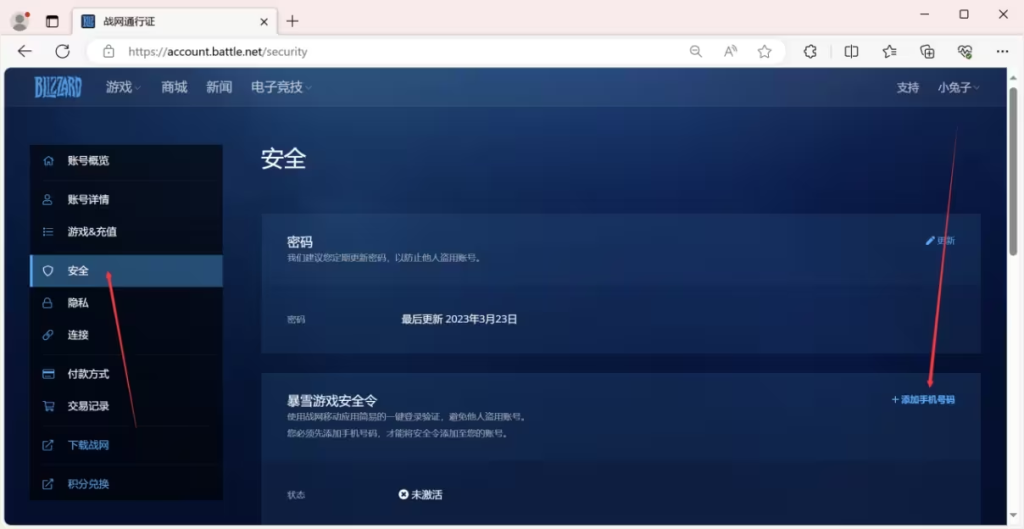Click the page vertical scrollbar thumb
The width and height of the screenshot is (1024, 529).
click(x=1013, y=170)
